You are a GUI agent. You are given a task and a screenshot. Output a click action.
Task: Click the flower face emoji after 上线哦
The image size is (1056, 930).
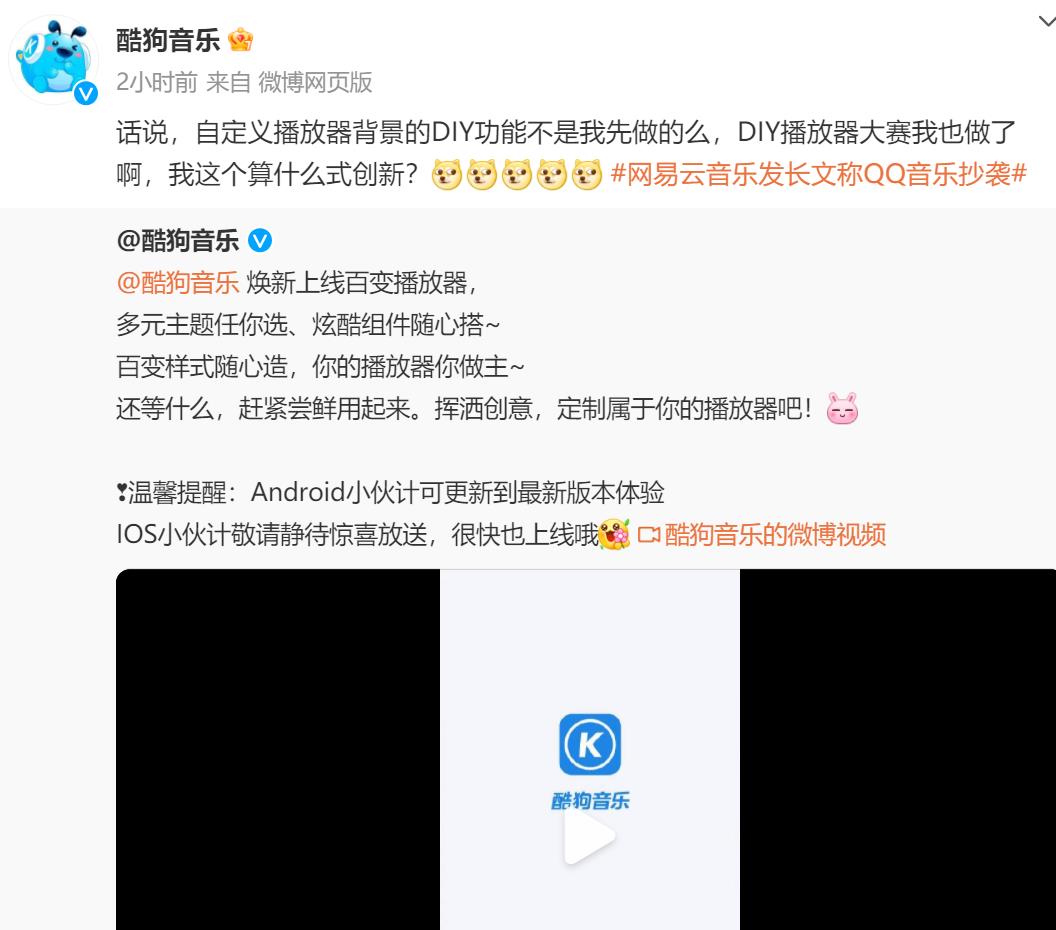[x=614, y=535]
